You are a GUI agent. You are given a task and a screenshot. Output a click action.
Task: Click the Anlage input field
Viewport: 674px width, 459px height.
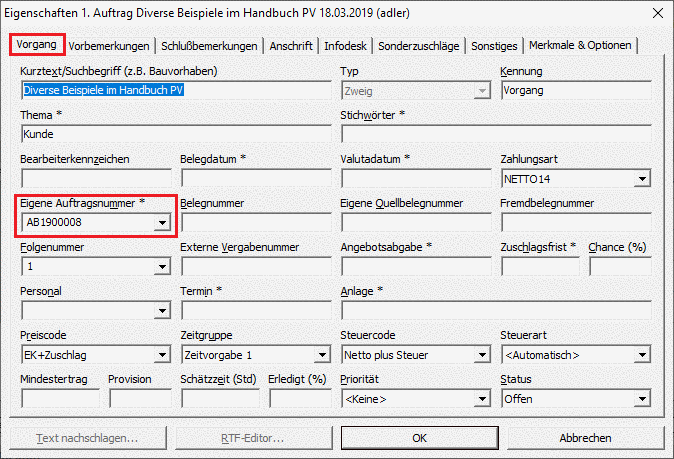(496, 310)
